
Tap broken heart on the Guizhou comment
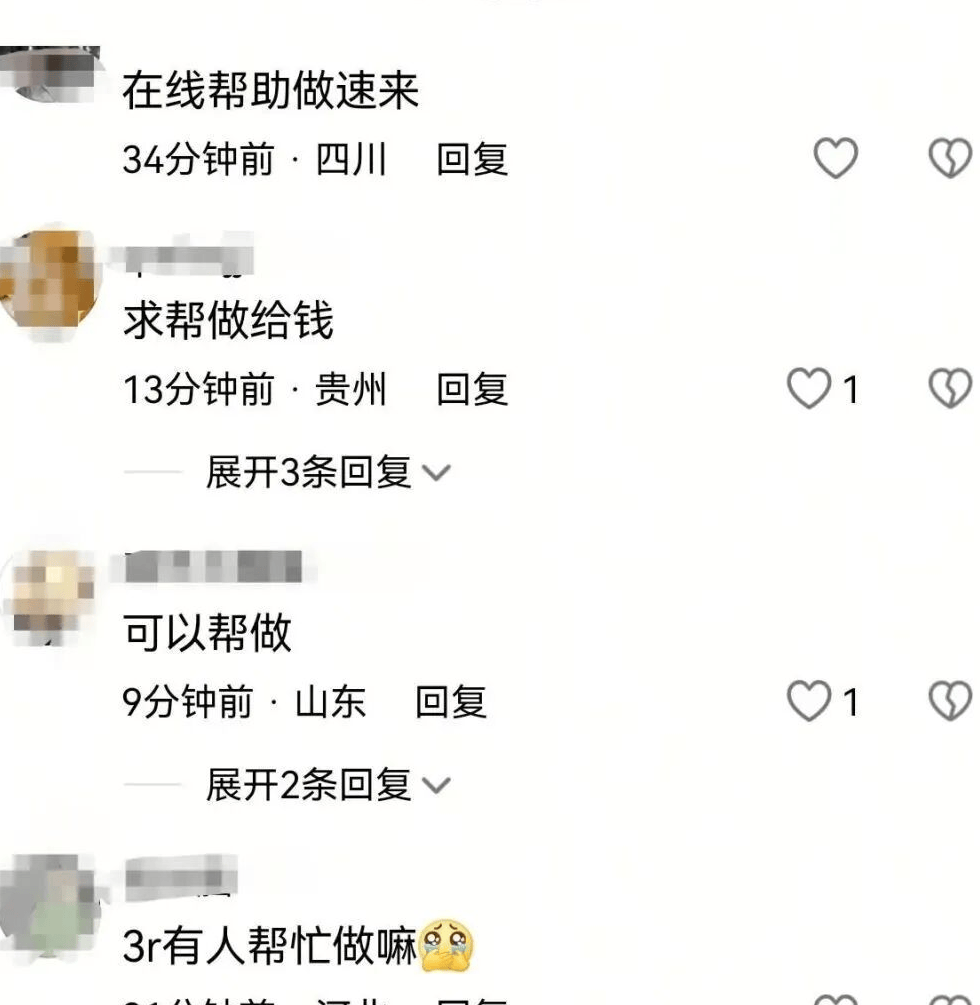click(950, 388)
